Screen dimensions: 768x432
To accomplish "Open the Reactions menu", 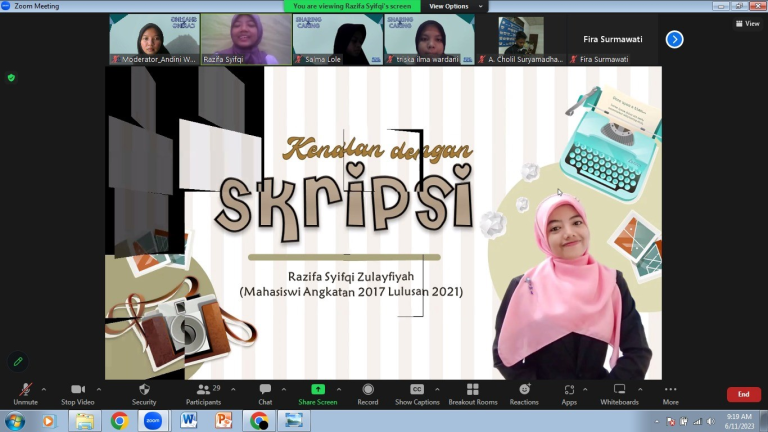I will [x=524, y=391].
